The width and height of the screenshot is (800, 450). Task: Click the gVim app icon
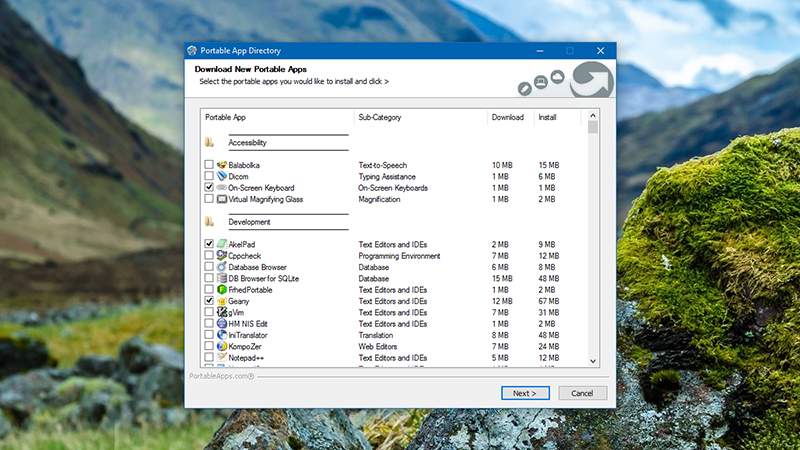[221, 312]
